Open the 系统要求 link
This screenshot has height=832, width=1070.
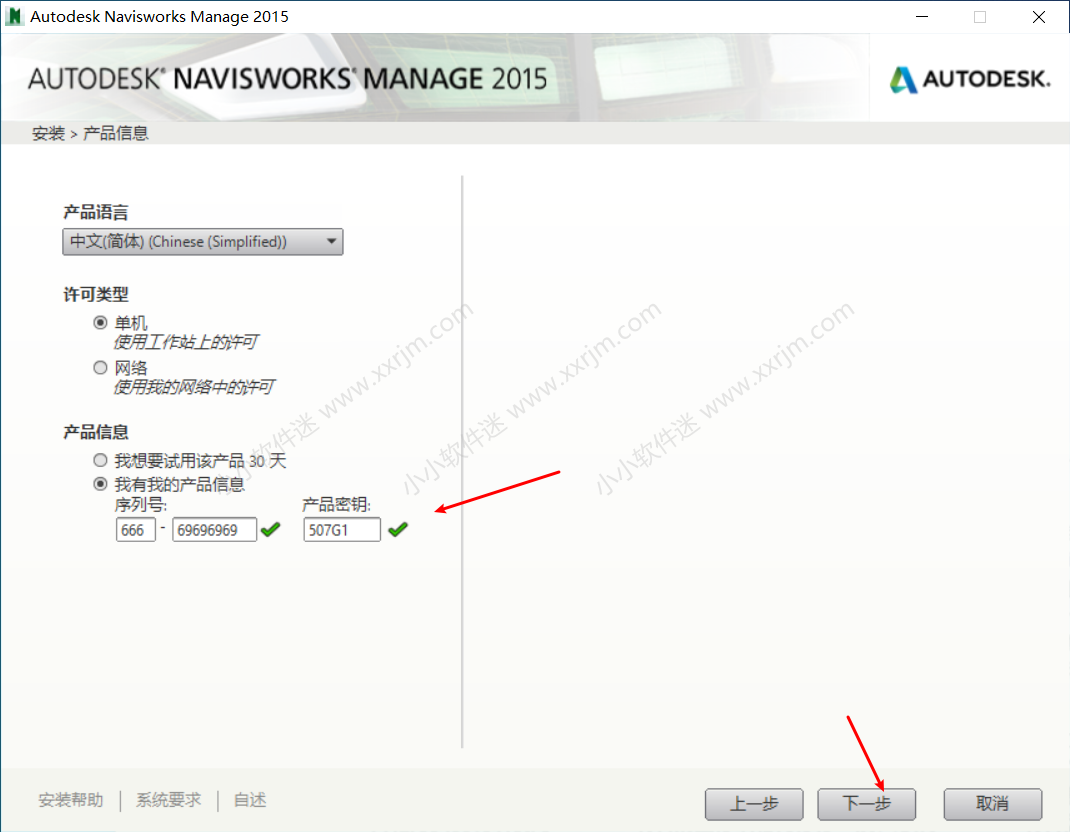tap(168, 800)
